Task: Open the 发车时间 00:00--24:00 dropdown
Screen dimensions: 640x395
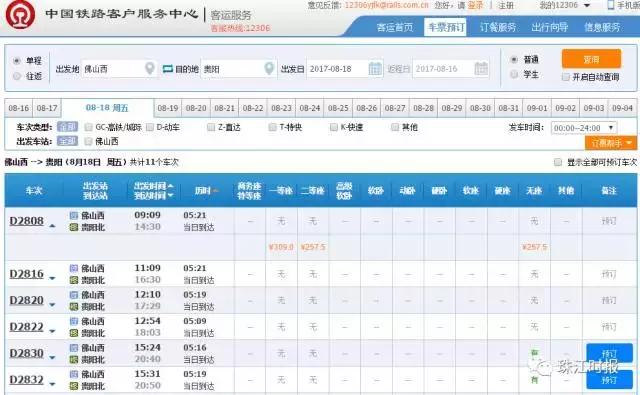Action: click(x=584, y=128)
